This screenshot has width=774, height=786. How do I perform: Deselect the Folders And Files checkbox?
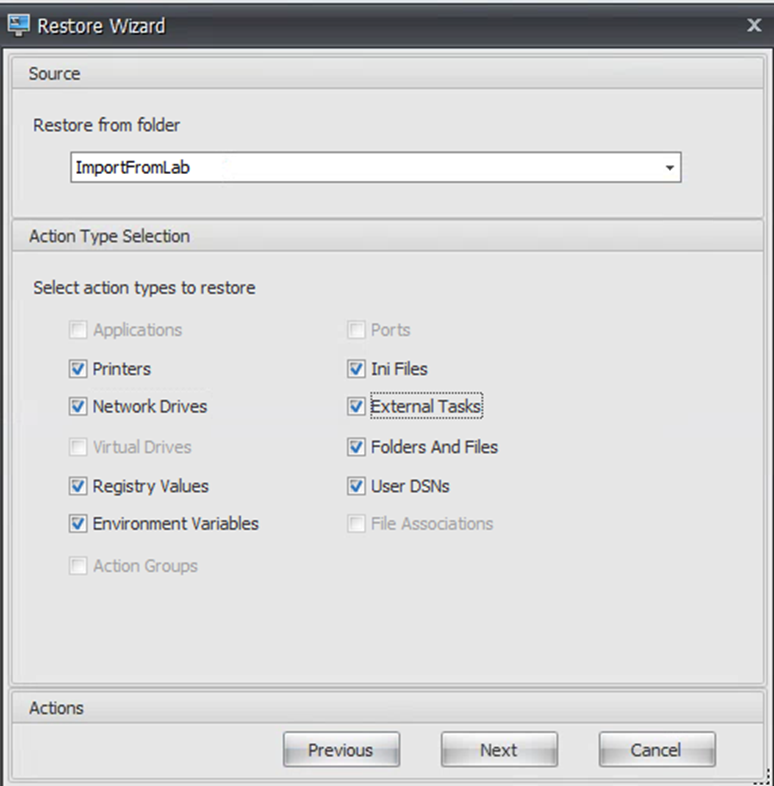point(356,447)
